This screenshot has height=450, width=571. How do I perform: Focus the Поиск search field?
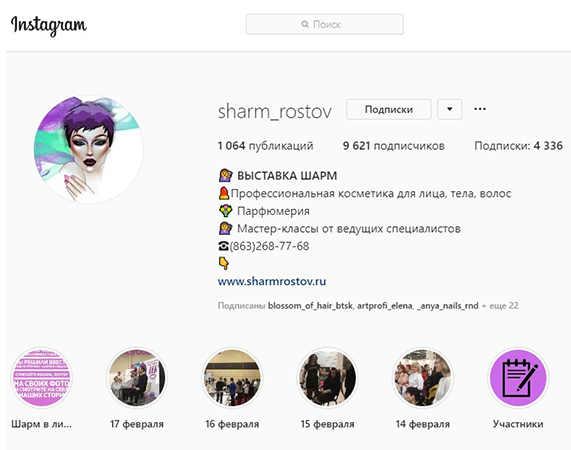(x=324, y=24)
